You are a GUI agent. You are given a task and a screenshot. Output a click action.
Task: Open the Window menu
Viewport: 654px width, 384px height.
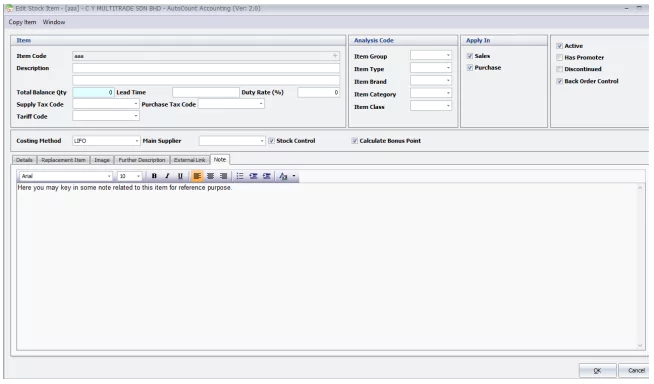point(54,22)
